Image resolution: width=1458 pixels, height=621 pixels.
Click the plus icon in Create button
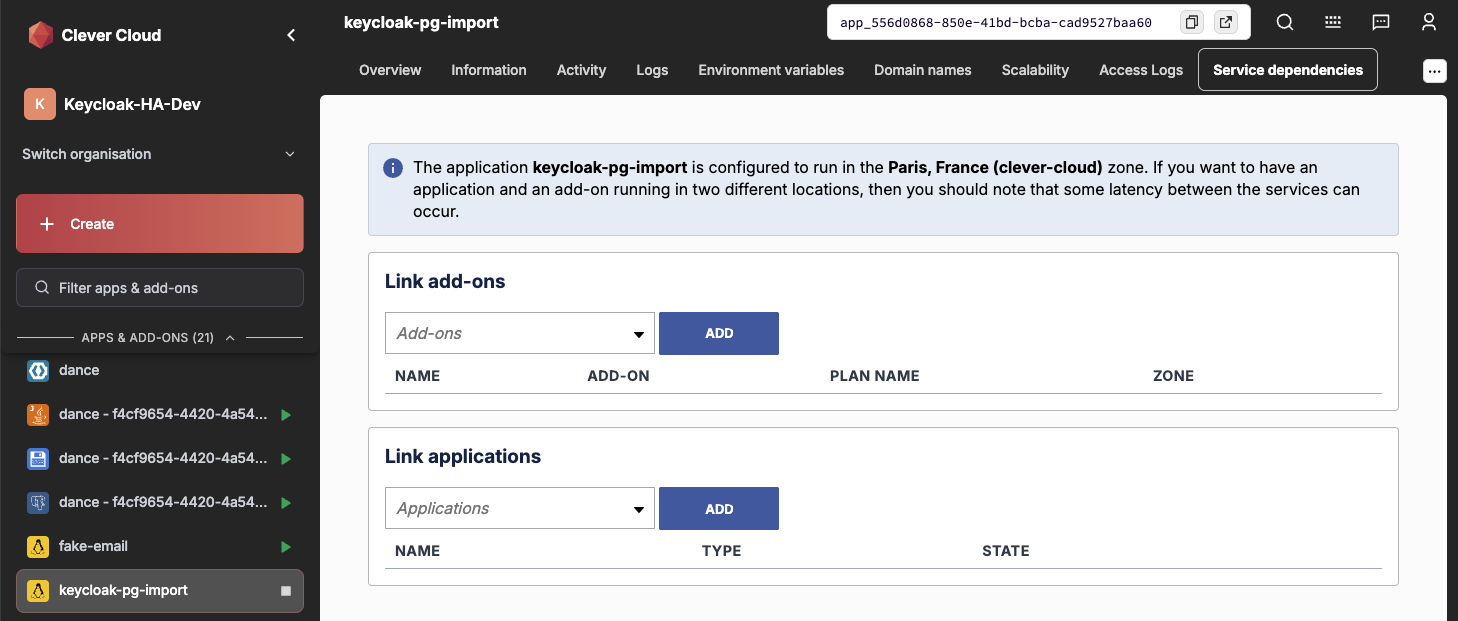pos(46,224)
